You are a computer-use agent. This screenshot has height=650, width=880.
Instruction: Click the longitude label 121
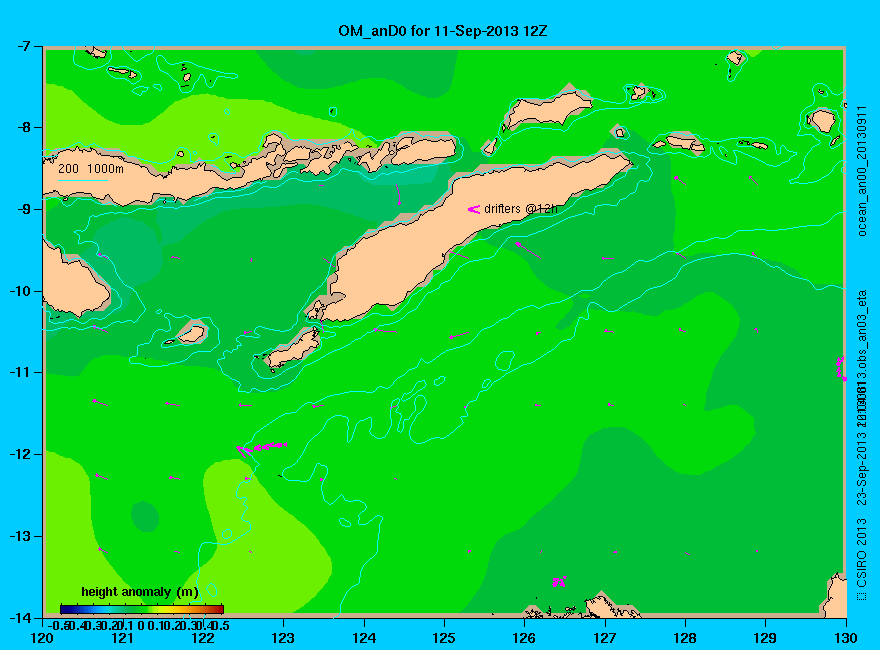pyautogui.click(x=122, y=638)
